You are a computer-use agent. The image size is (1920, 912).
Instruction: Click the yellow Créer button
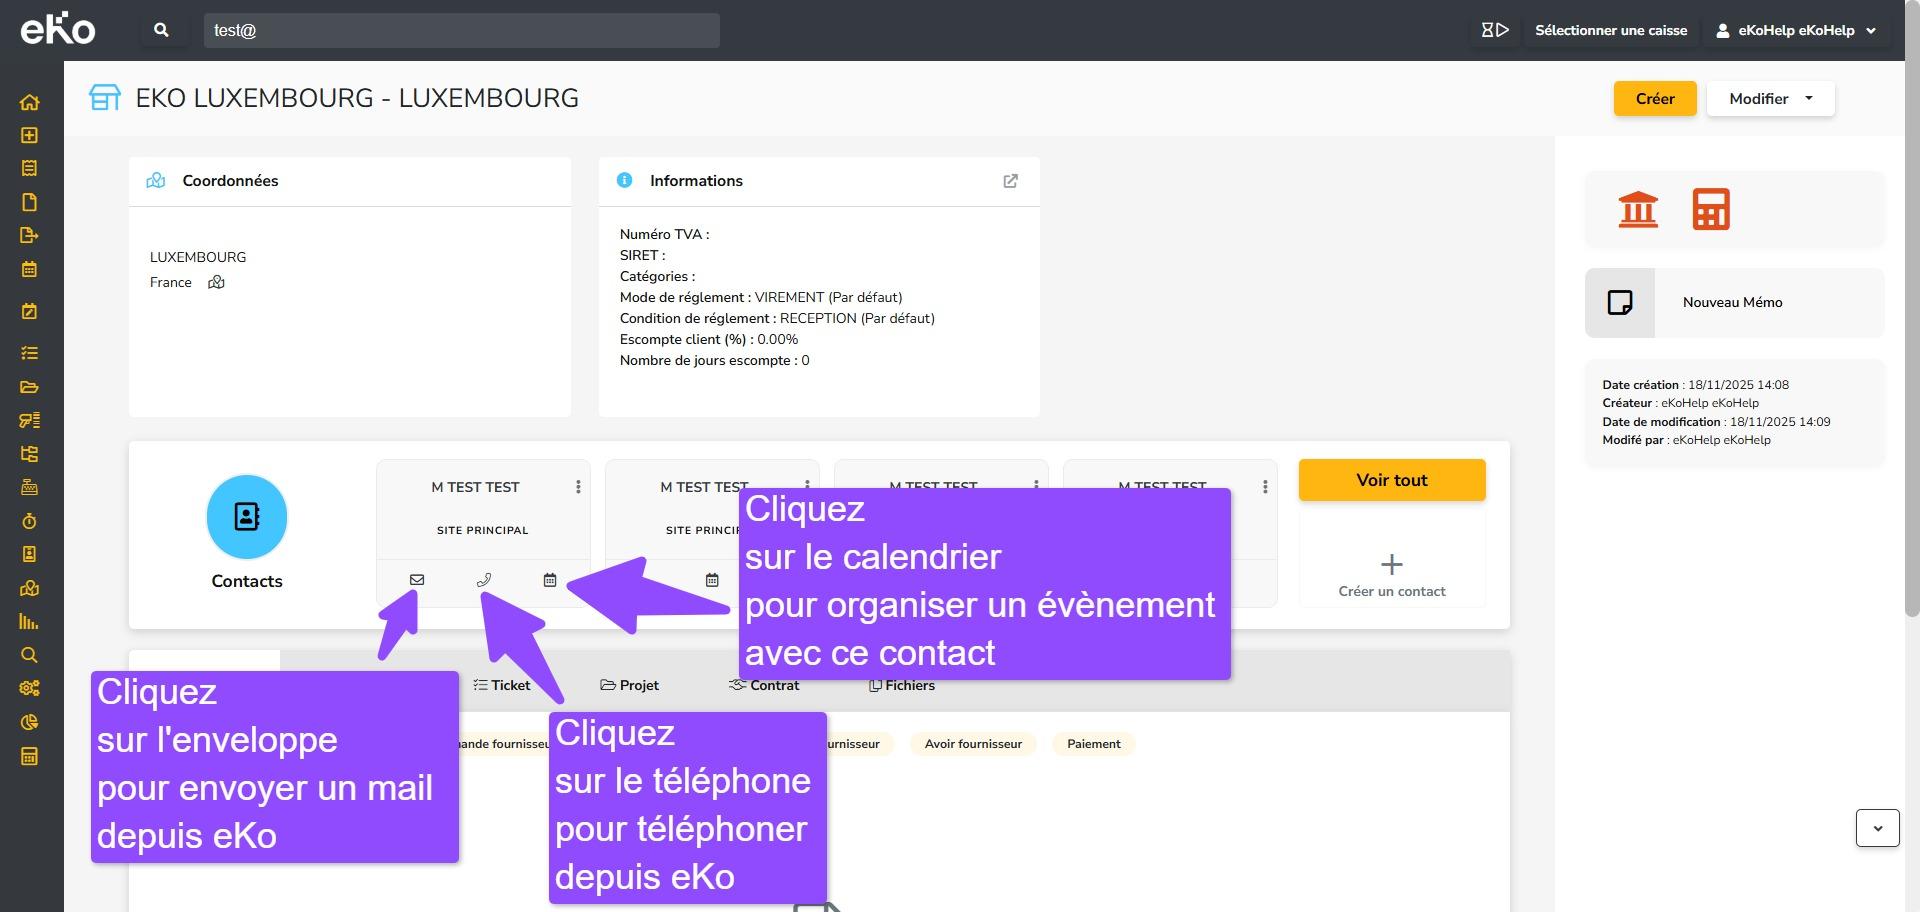1654,99
